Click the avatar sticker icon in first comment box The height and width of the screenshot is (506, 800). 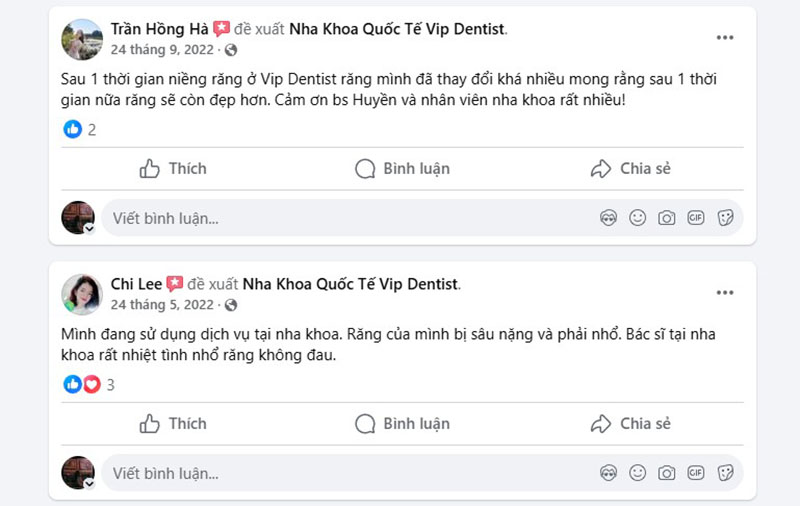(608, 218)
